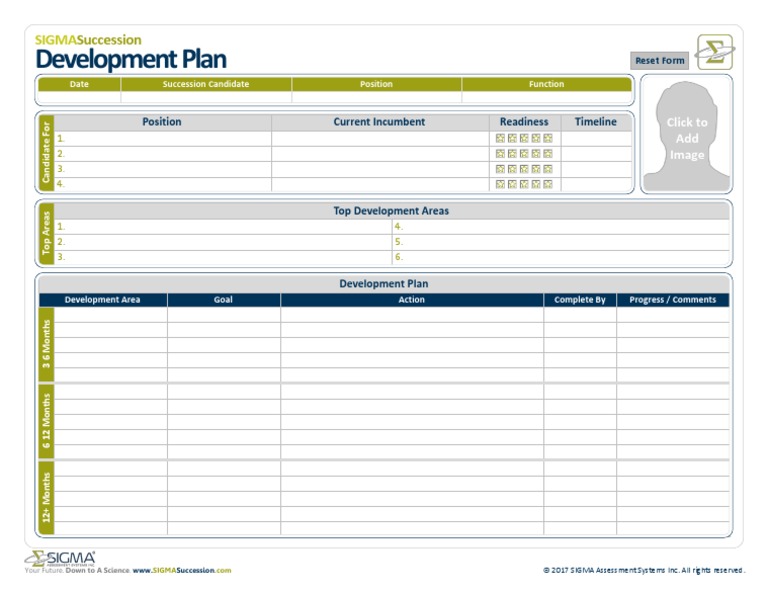Check first Readiness box in row 3
768x594 pixels.
(500, 169)
